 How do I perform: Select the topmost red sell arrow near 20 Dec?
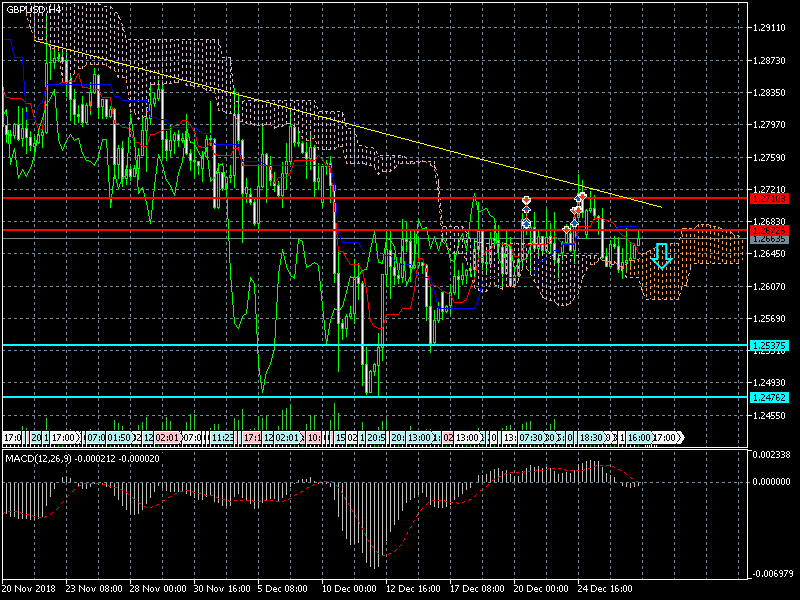526,201
